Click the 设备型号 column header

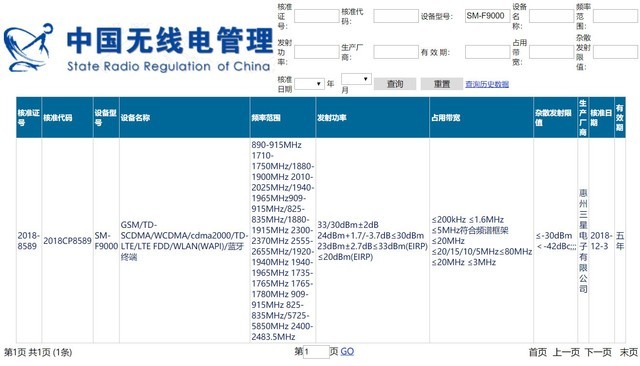click(x=106, y=118)
